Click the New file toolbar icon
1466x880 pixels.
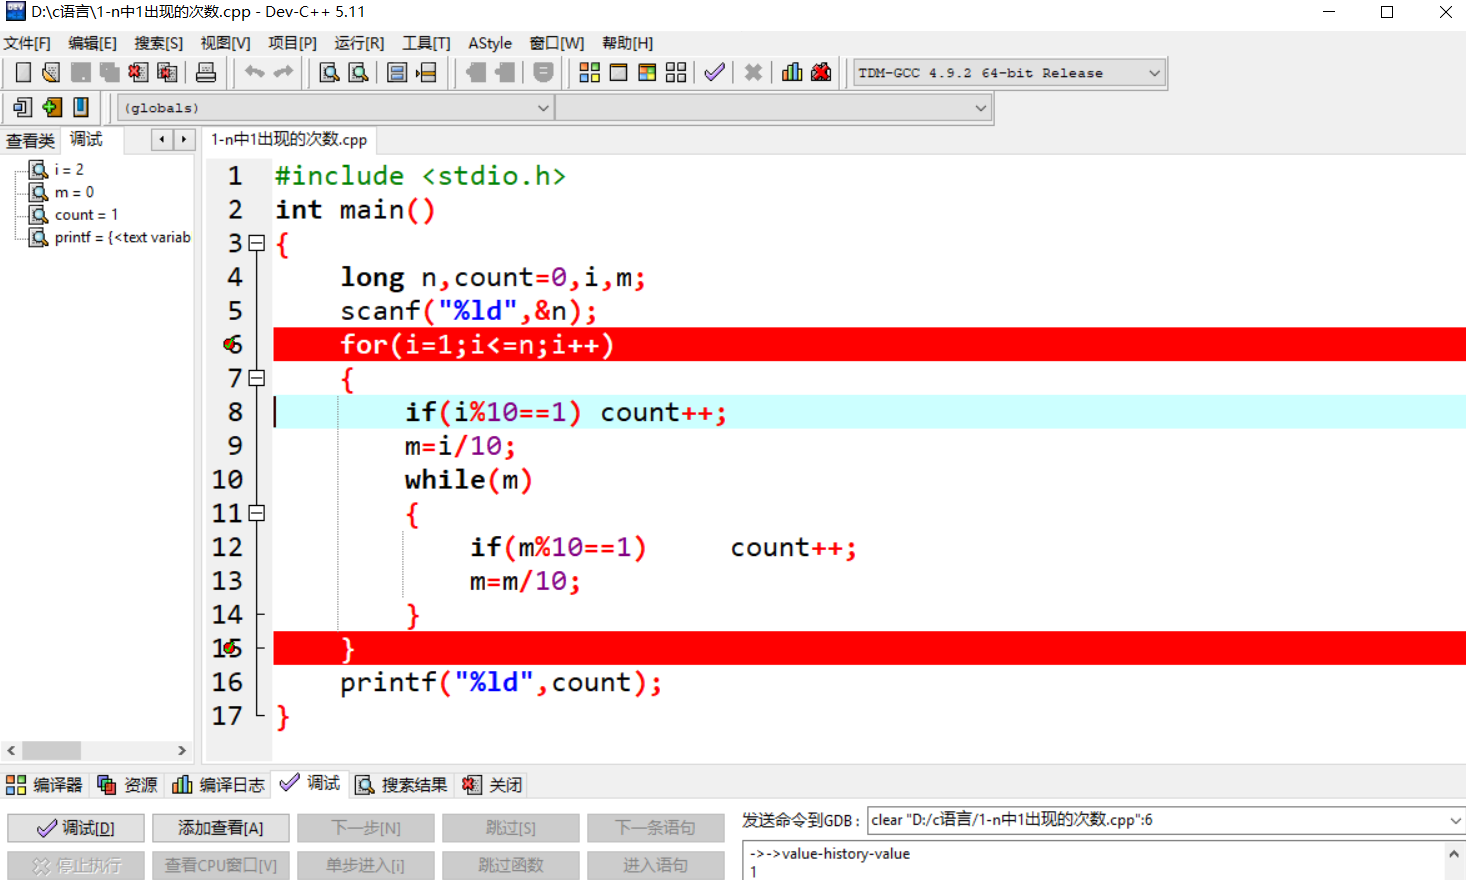tap(22, 72)
